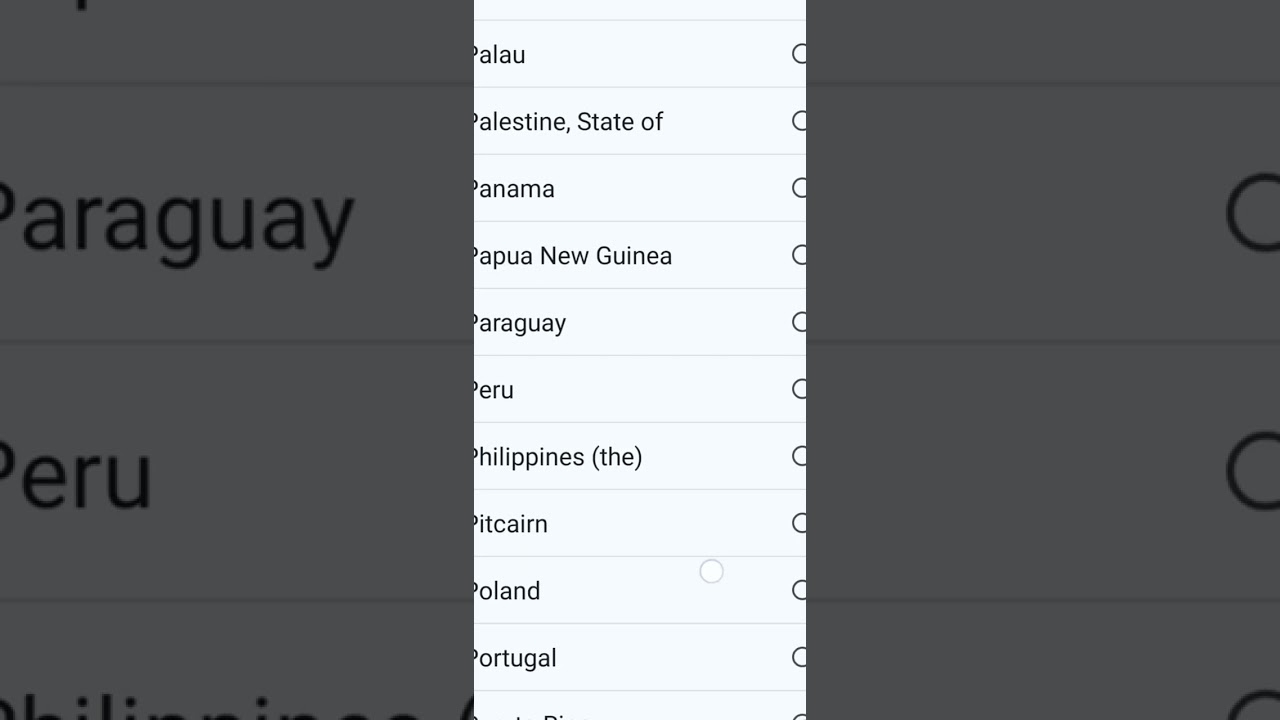This screenshot has width=1280, height=720.
Task: Select the Palau radio button
Action: coord(799,54)
